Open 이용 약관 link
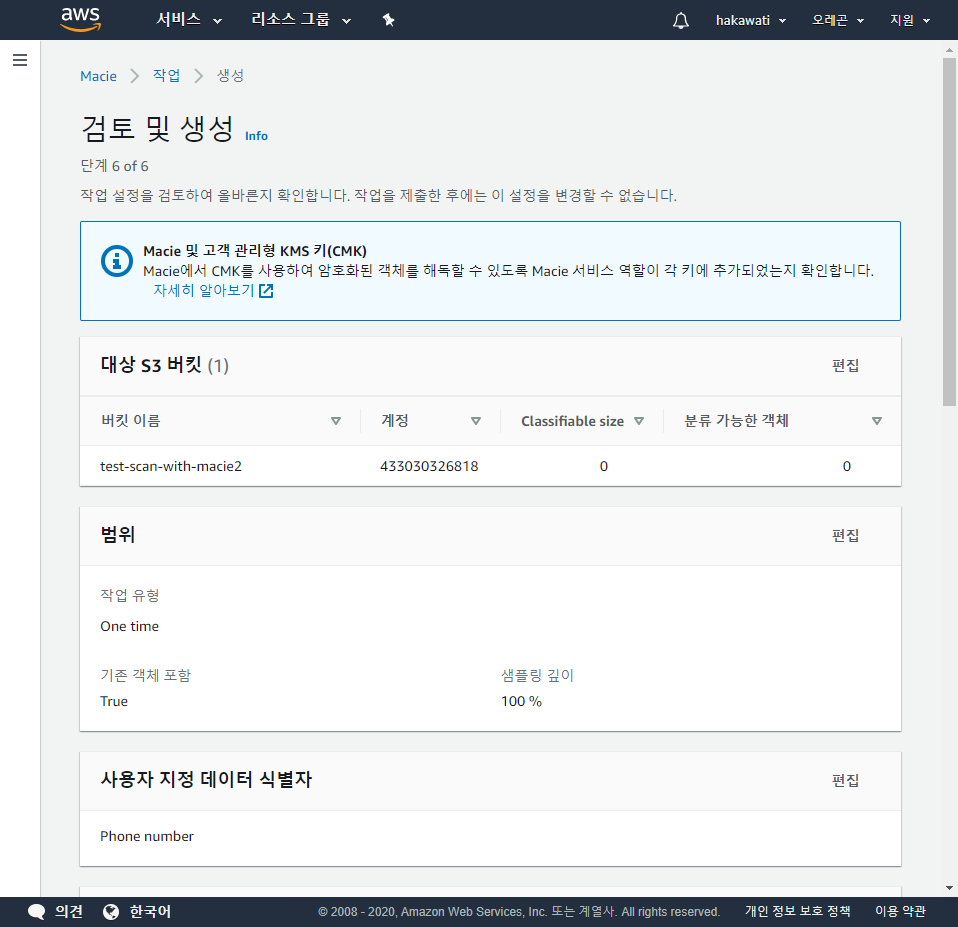The image size is (958, 927). pos(901,911)
